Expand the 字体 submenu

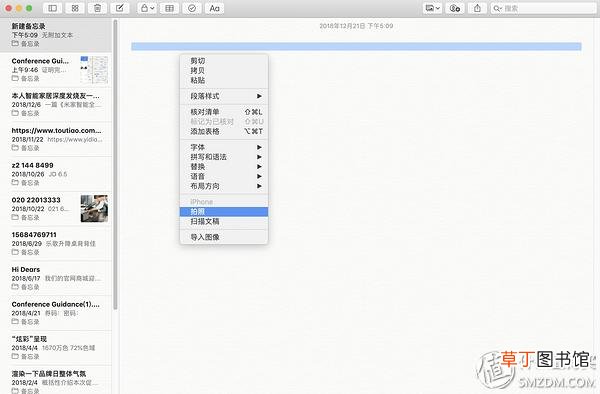[x=224, y=147]
